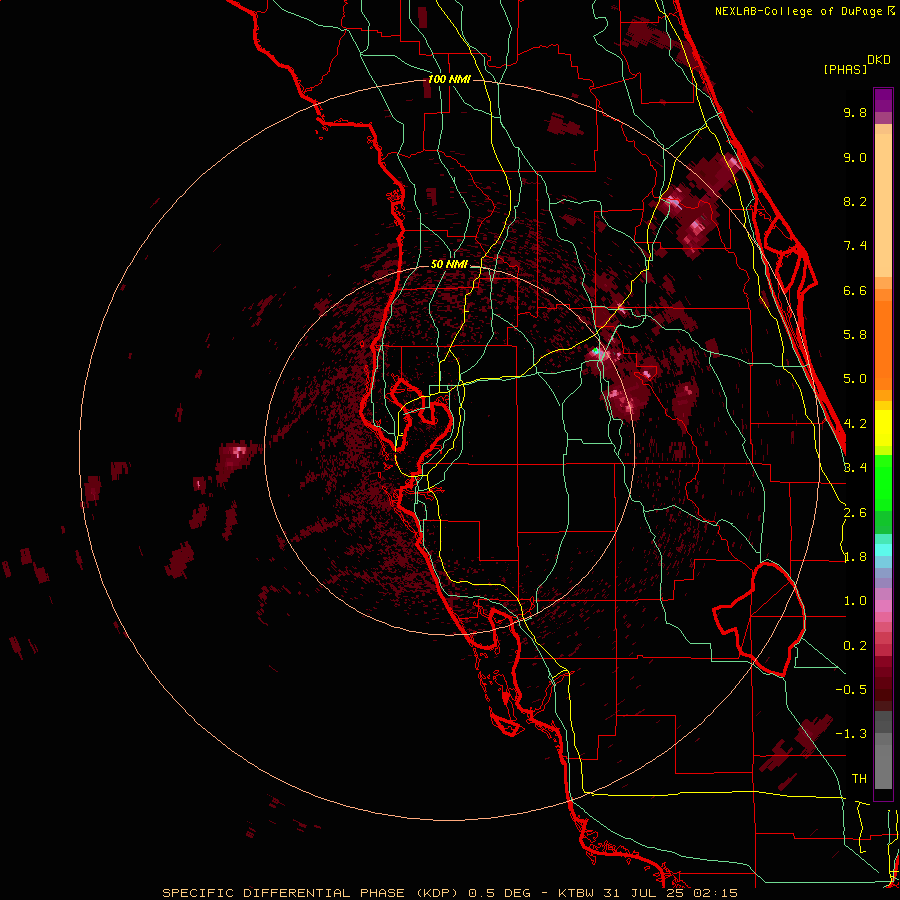Click the cyan segment of the color bar

coord(883,549)
